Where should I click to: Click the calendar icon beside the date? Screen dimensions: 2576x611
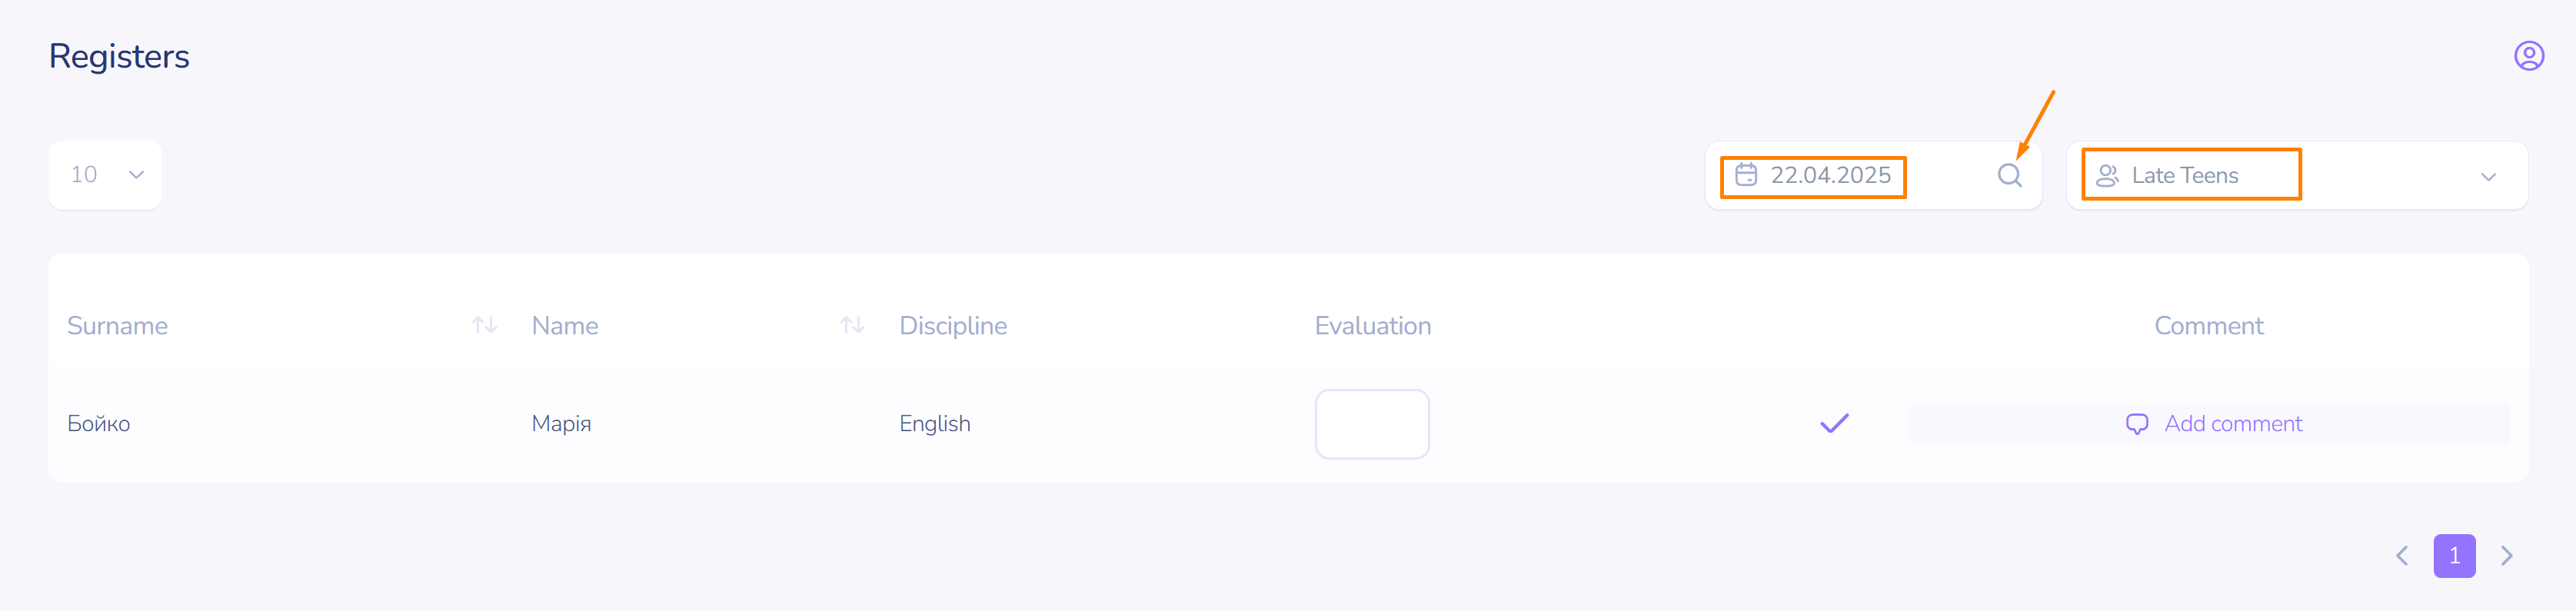pos(1746,175)
